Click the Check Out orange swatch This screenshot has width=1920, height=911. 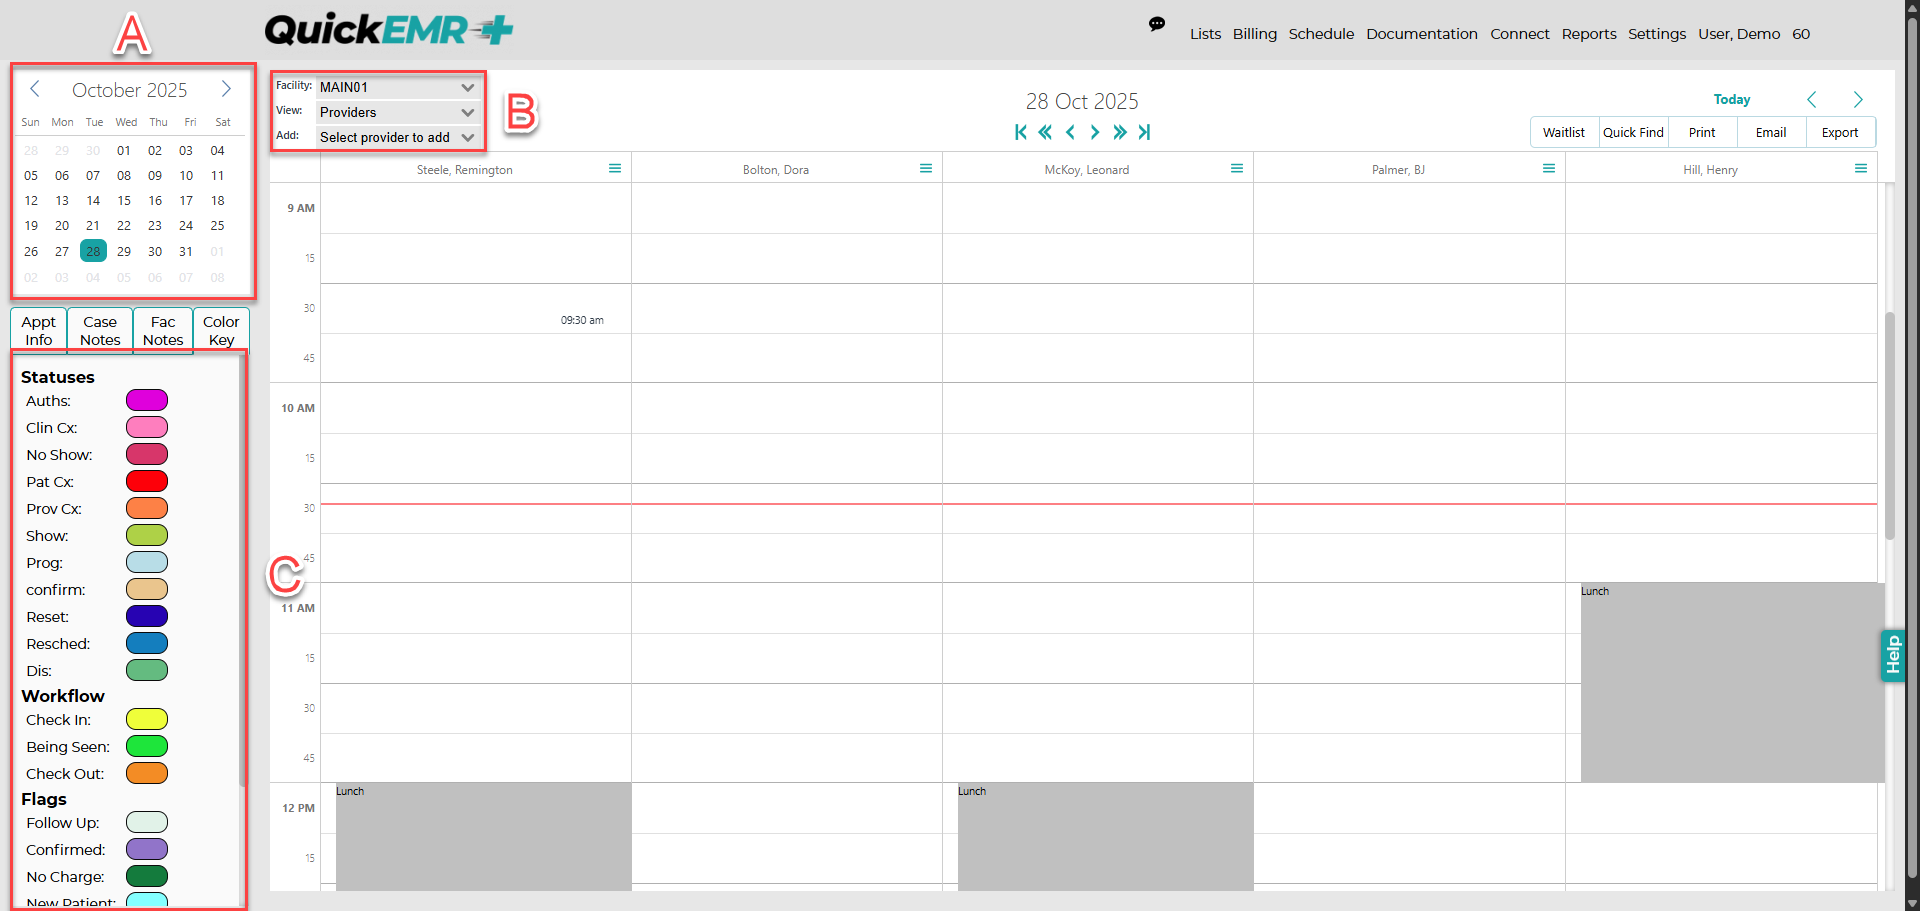pyautogui.click(x=147, y=773)
